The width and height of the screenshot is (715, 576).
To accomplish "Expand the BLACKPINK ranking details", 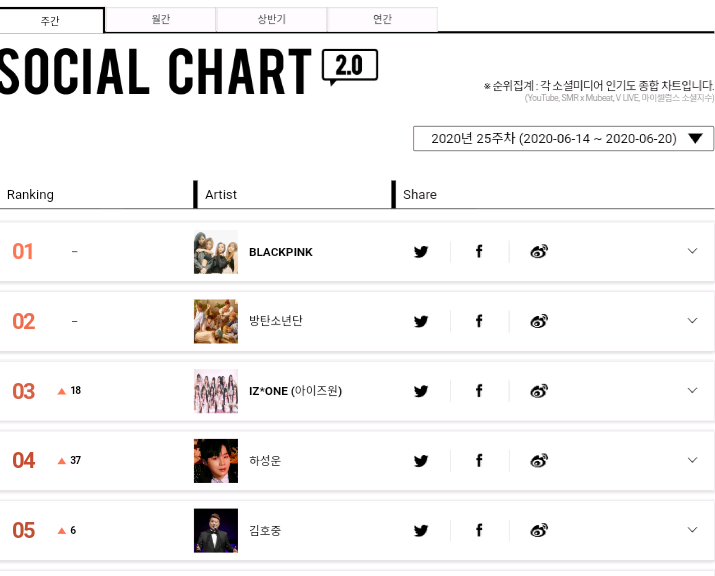I will (x=692, y=251).
